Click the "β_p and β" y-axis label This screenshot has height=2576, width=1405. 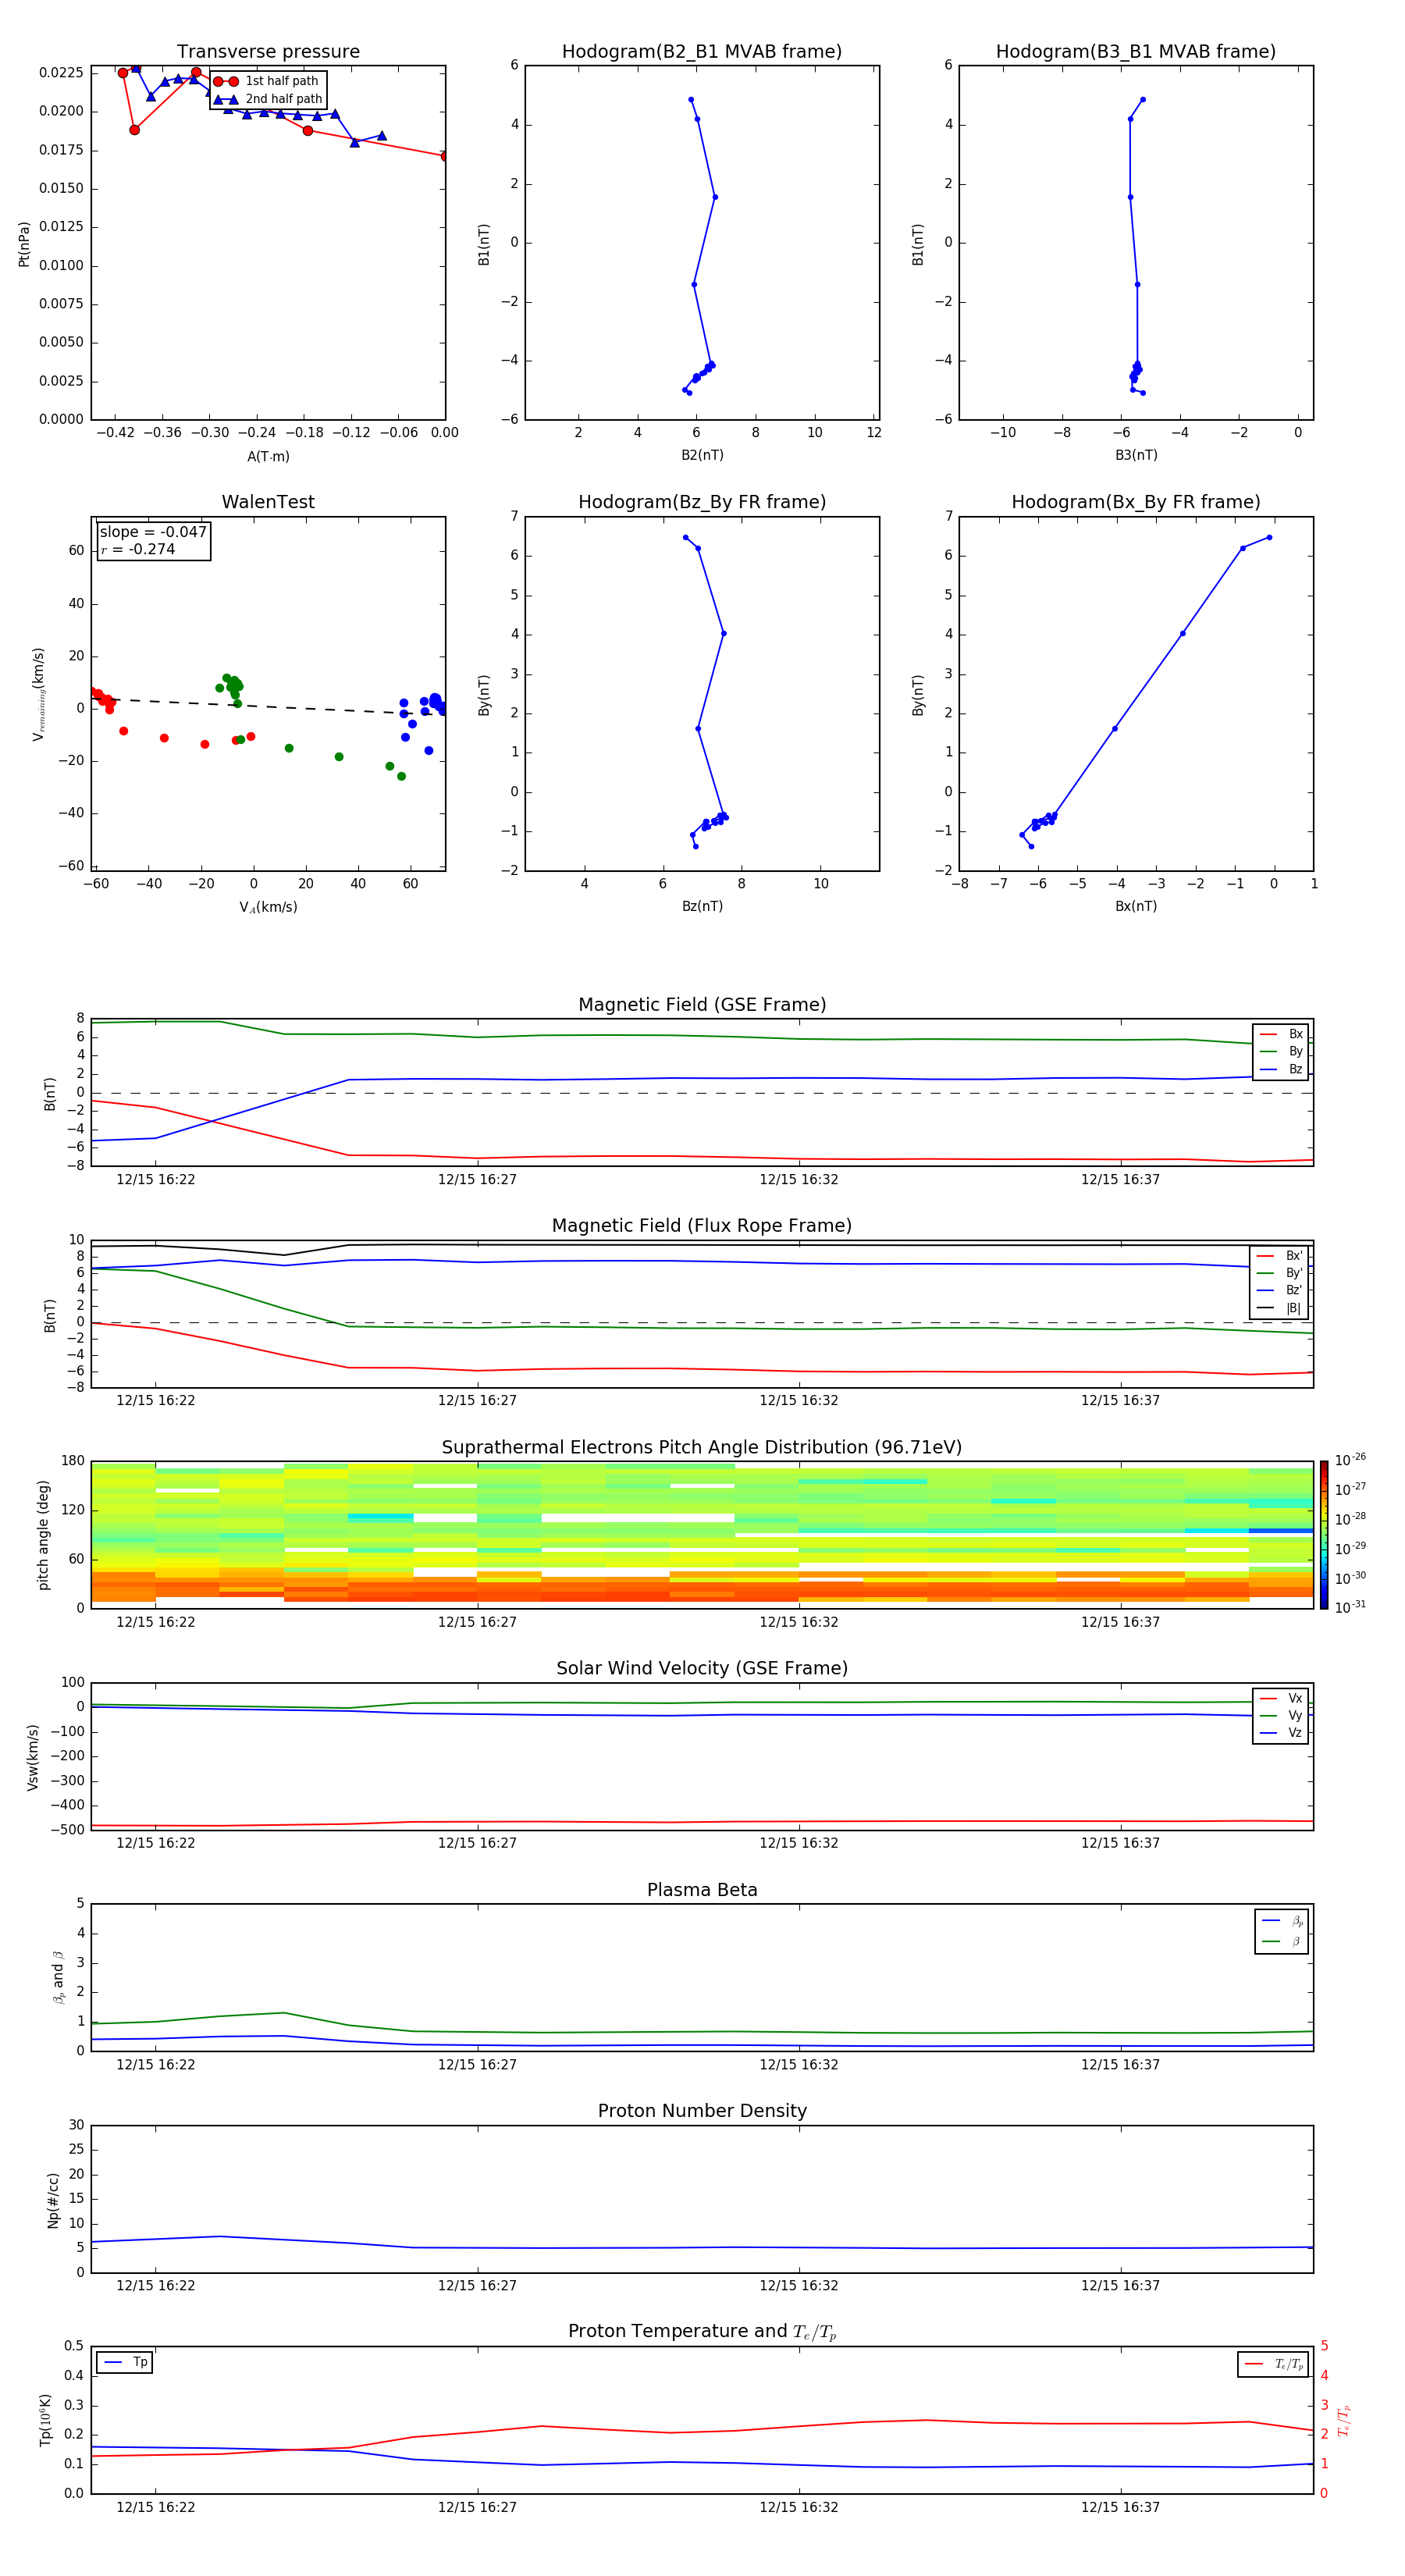pyautogui.click(x=58, y=1977)
